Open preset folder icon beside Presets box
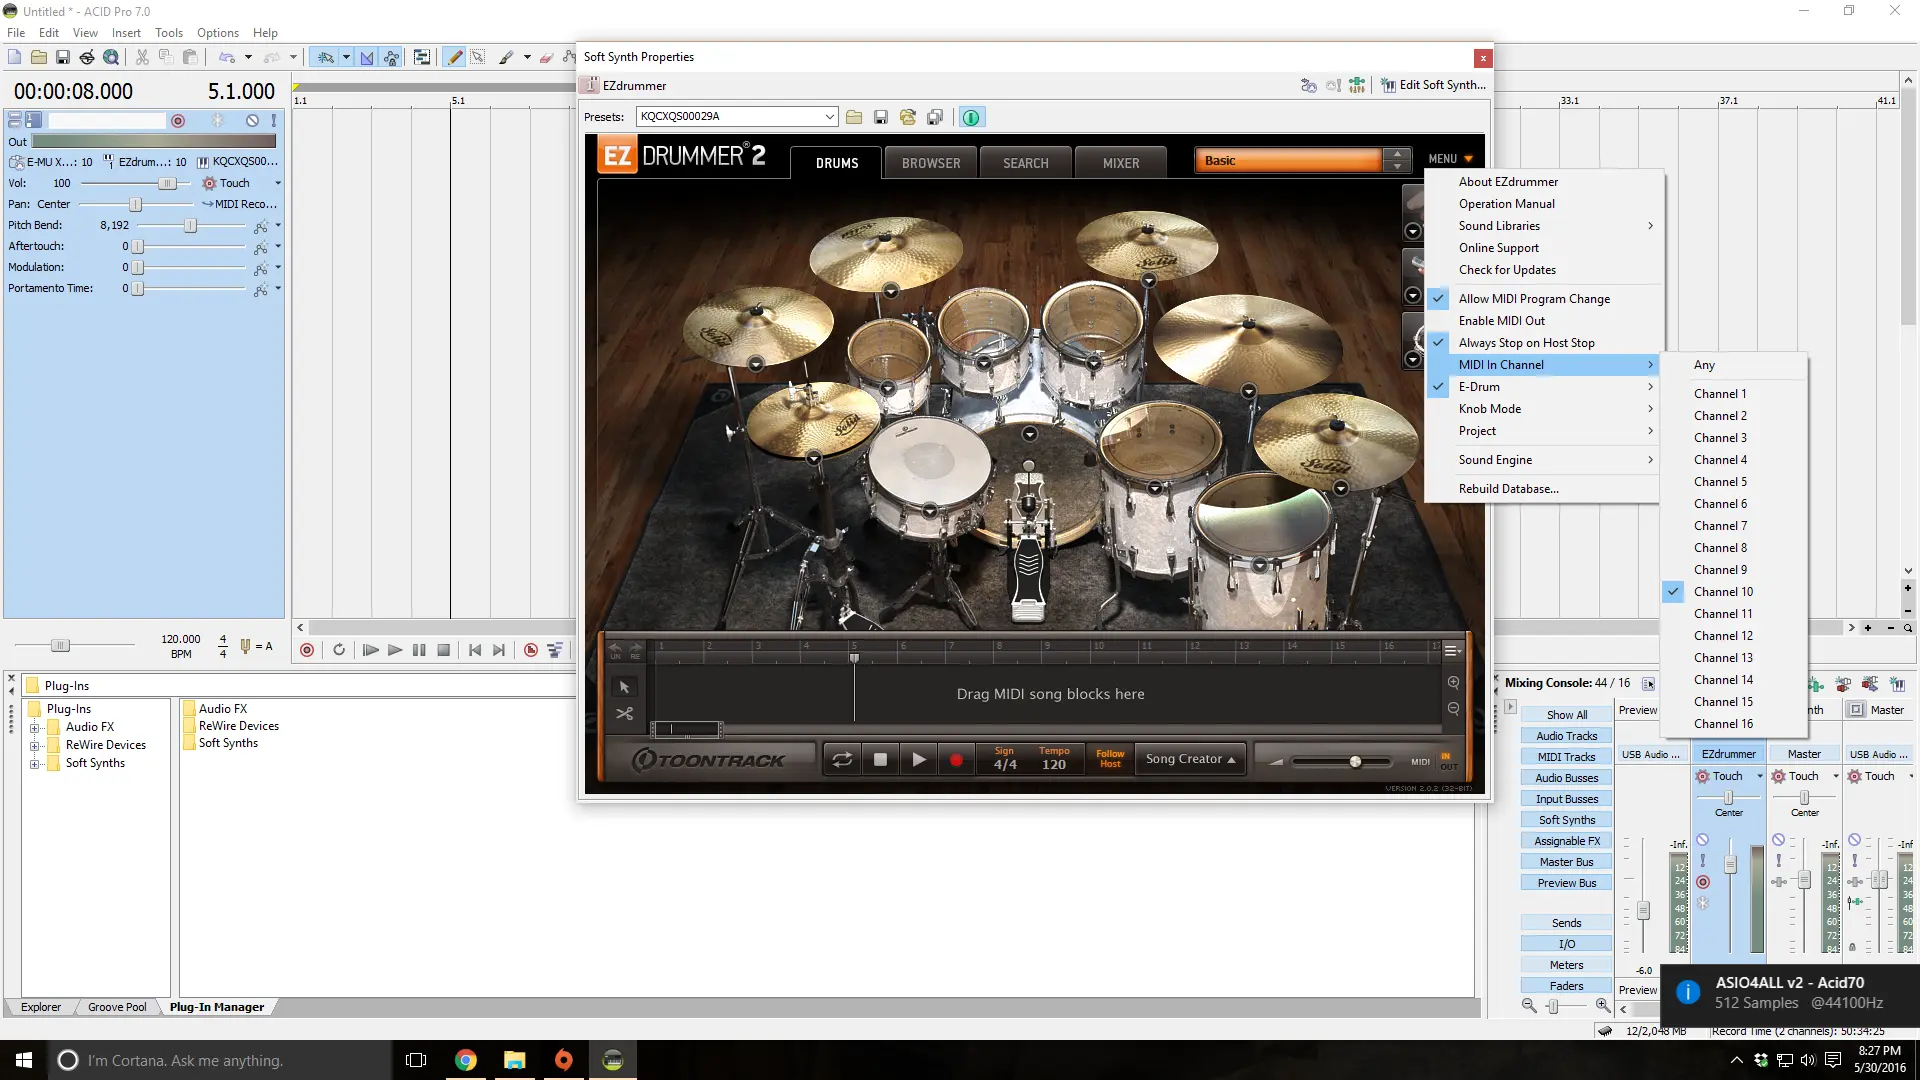 (x=854, y=117)
